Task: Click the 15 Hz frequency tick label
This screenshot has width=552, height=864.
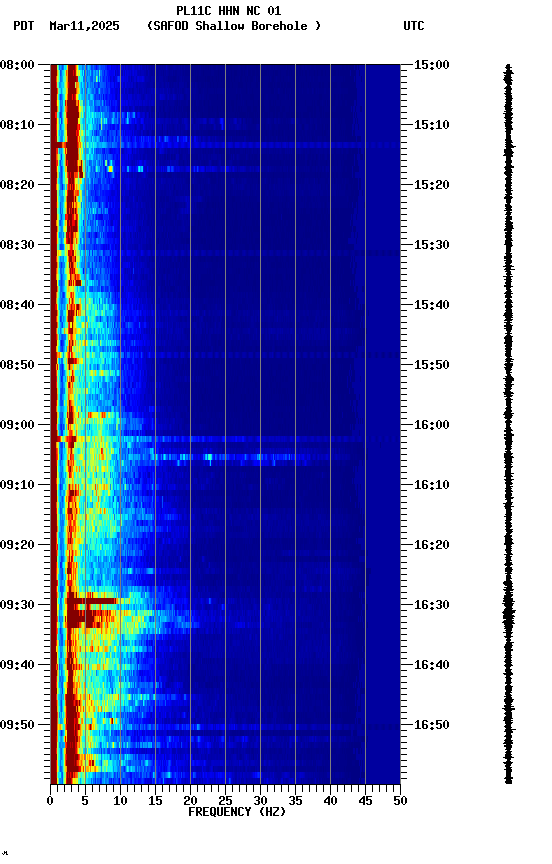Action: tap(155, 801)
